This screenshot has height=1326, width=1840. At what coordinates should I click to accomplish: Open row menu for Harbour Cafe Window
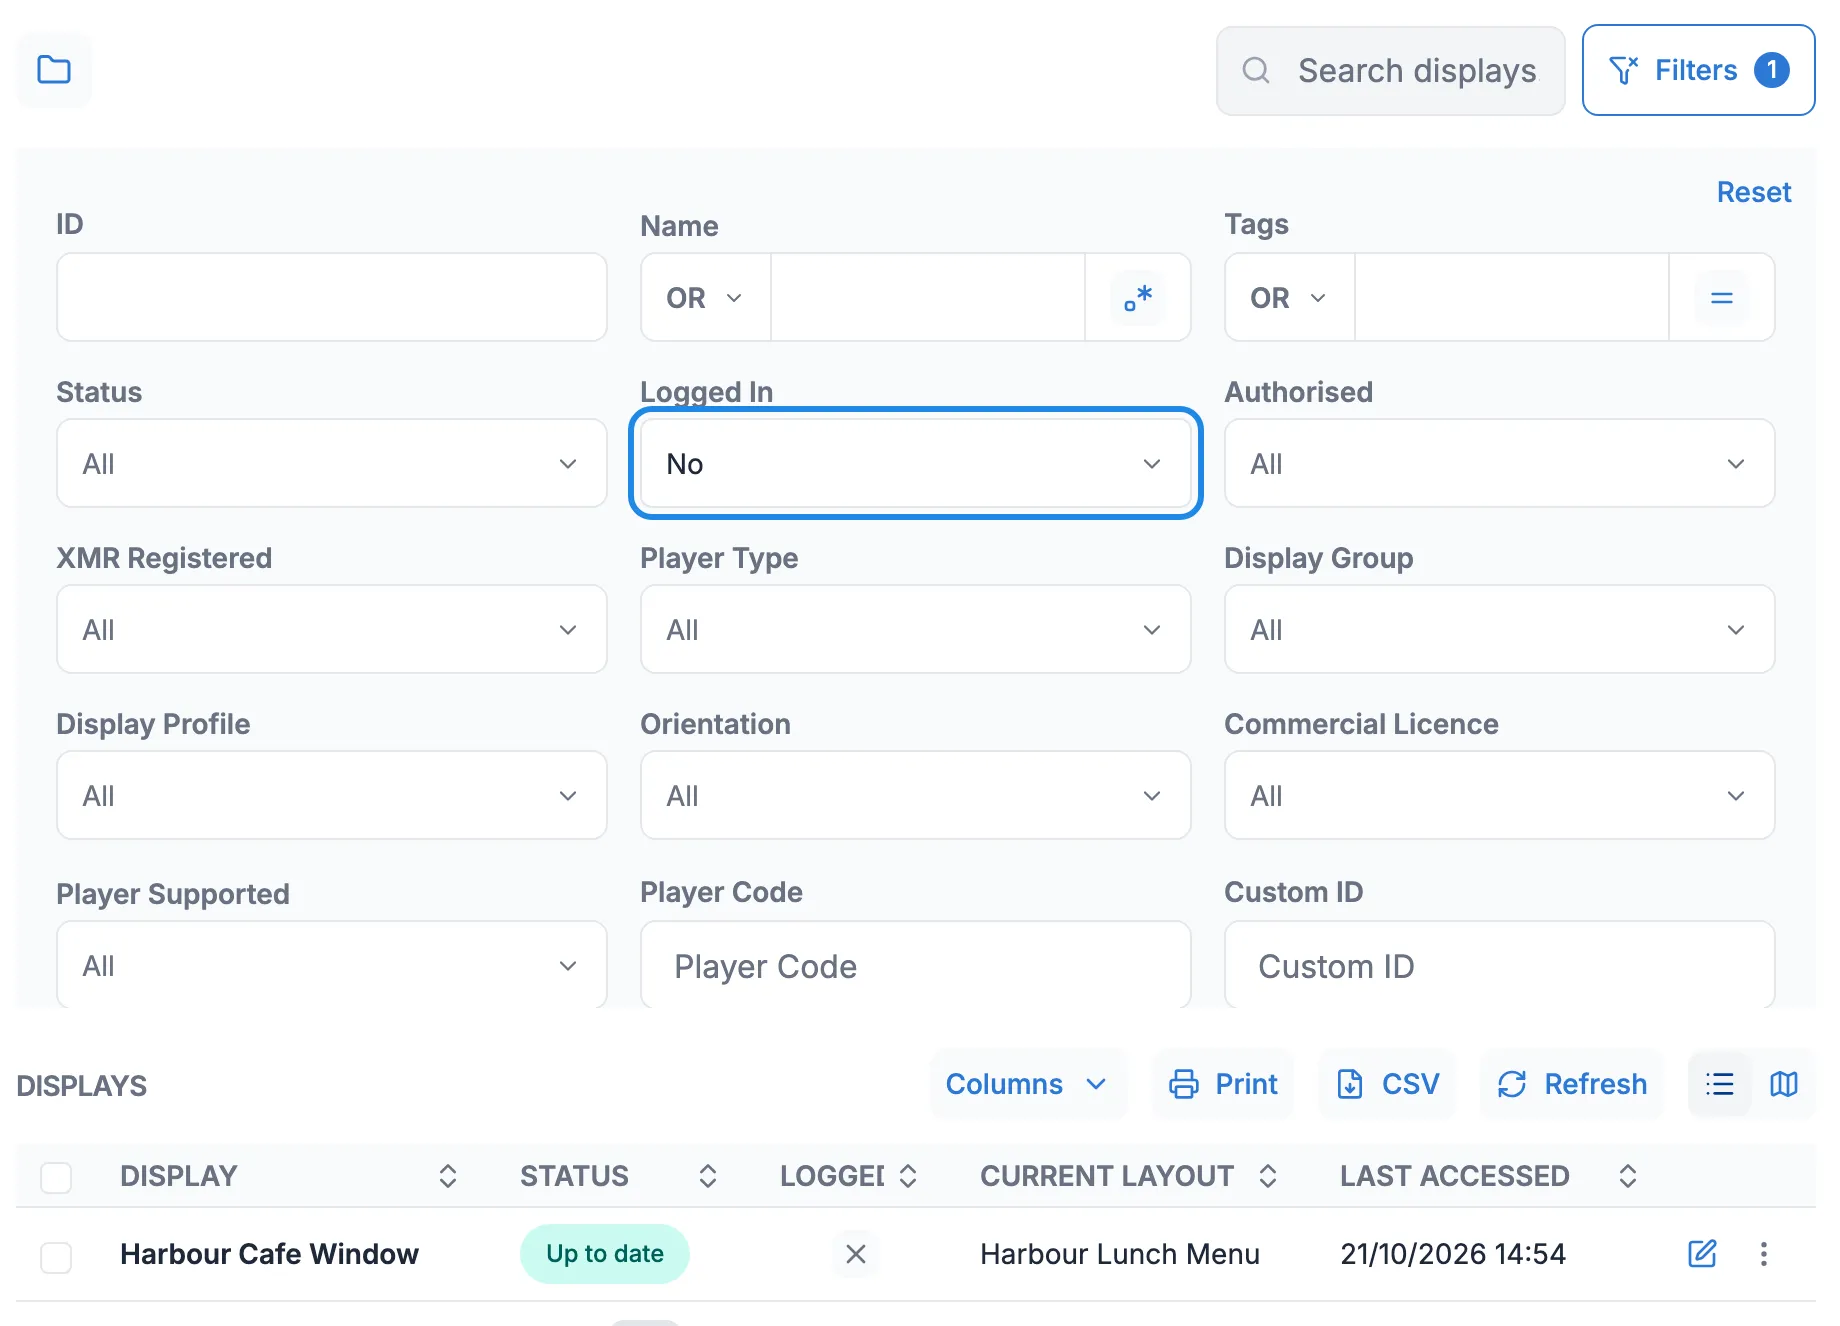pos(1764,1254)
